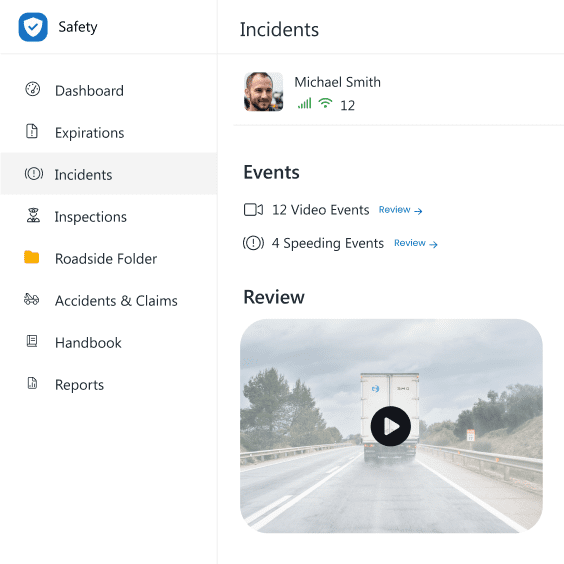Click the green Wi-Fi icon
The height and width of the screenshot is (564, 564).
click(x=325, y=103)
